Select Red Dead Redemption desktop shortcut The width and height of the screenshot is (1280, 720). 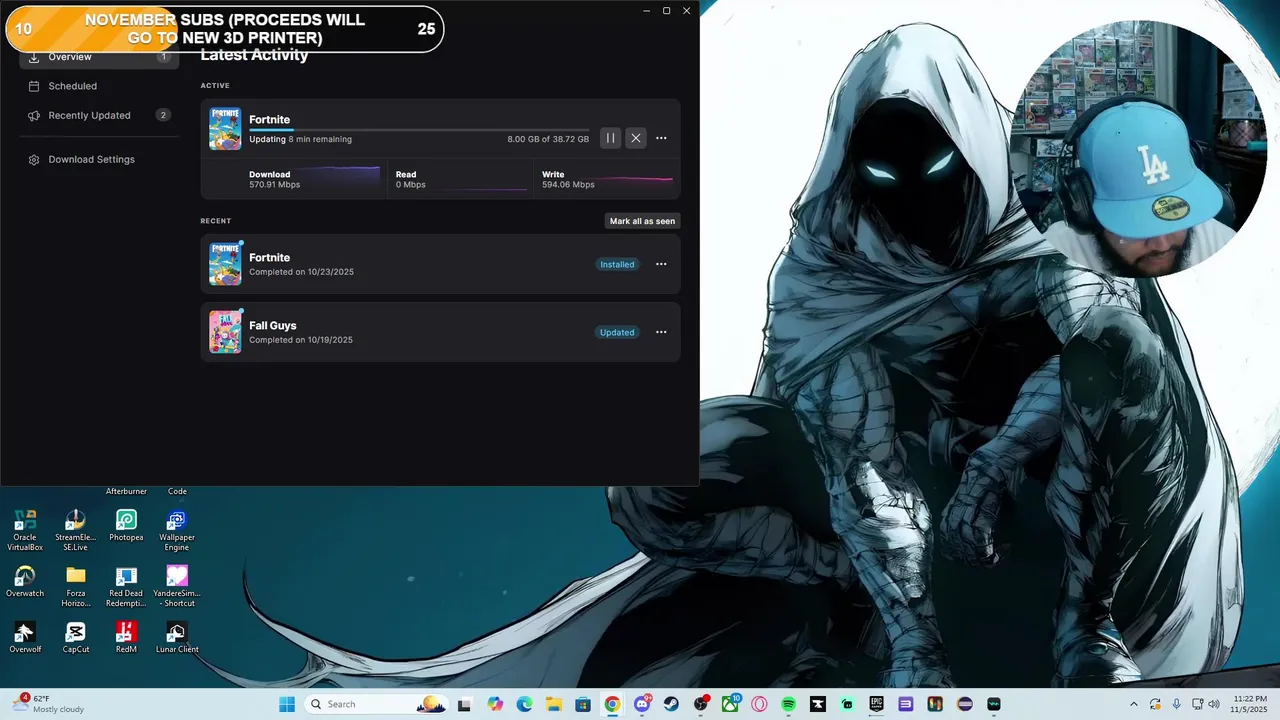pyautogui.click(x=126, y=586)
